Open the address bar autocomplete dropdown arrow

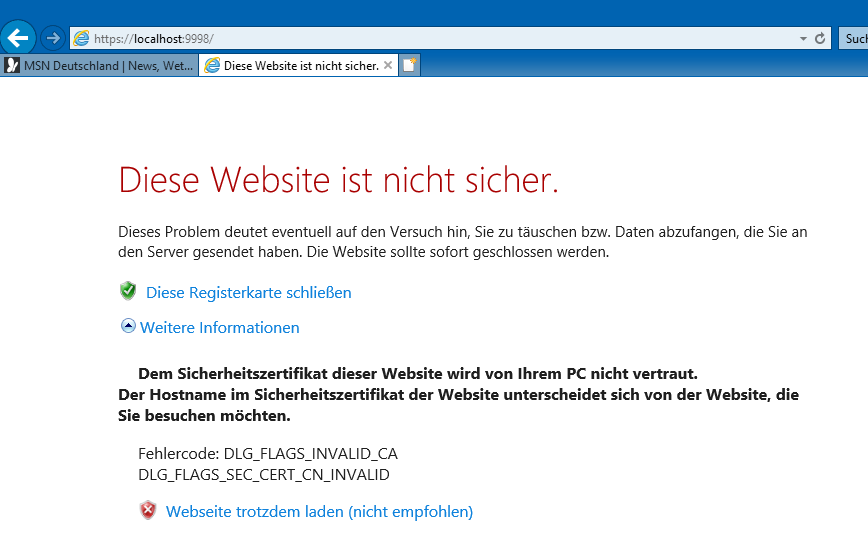pos(803,39)
